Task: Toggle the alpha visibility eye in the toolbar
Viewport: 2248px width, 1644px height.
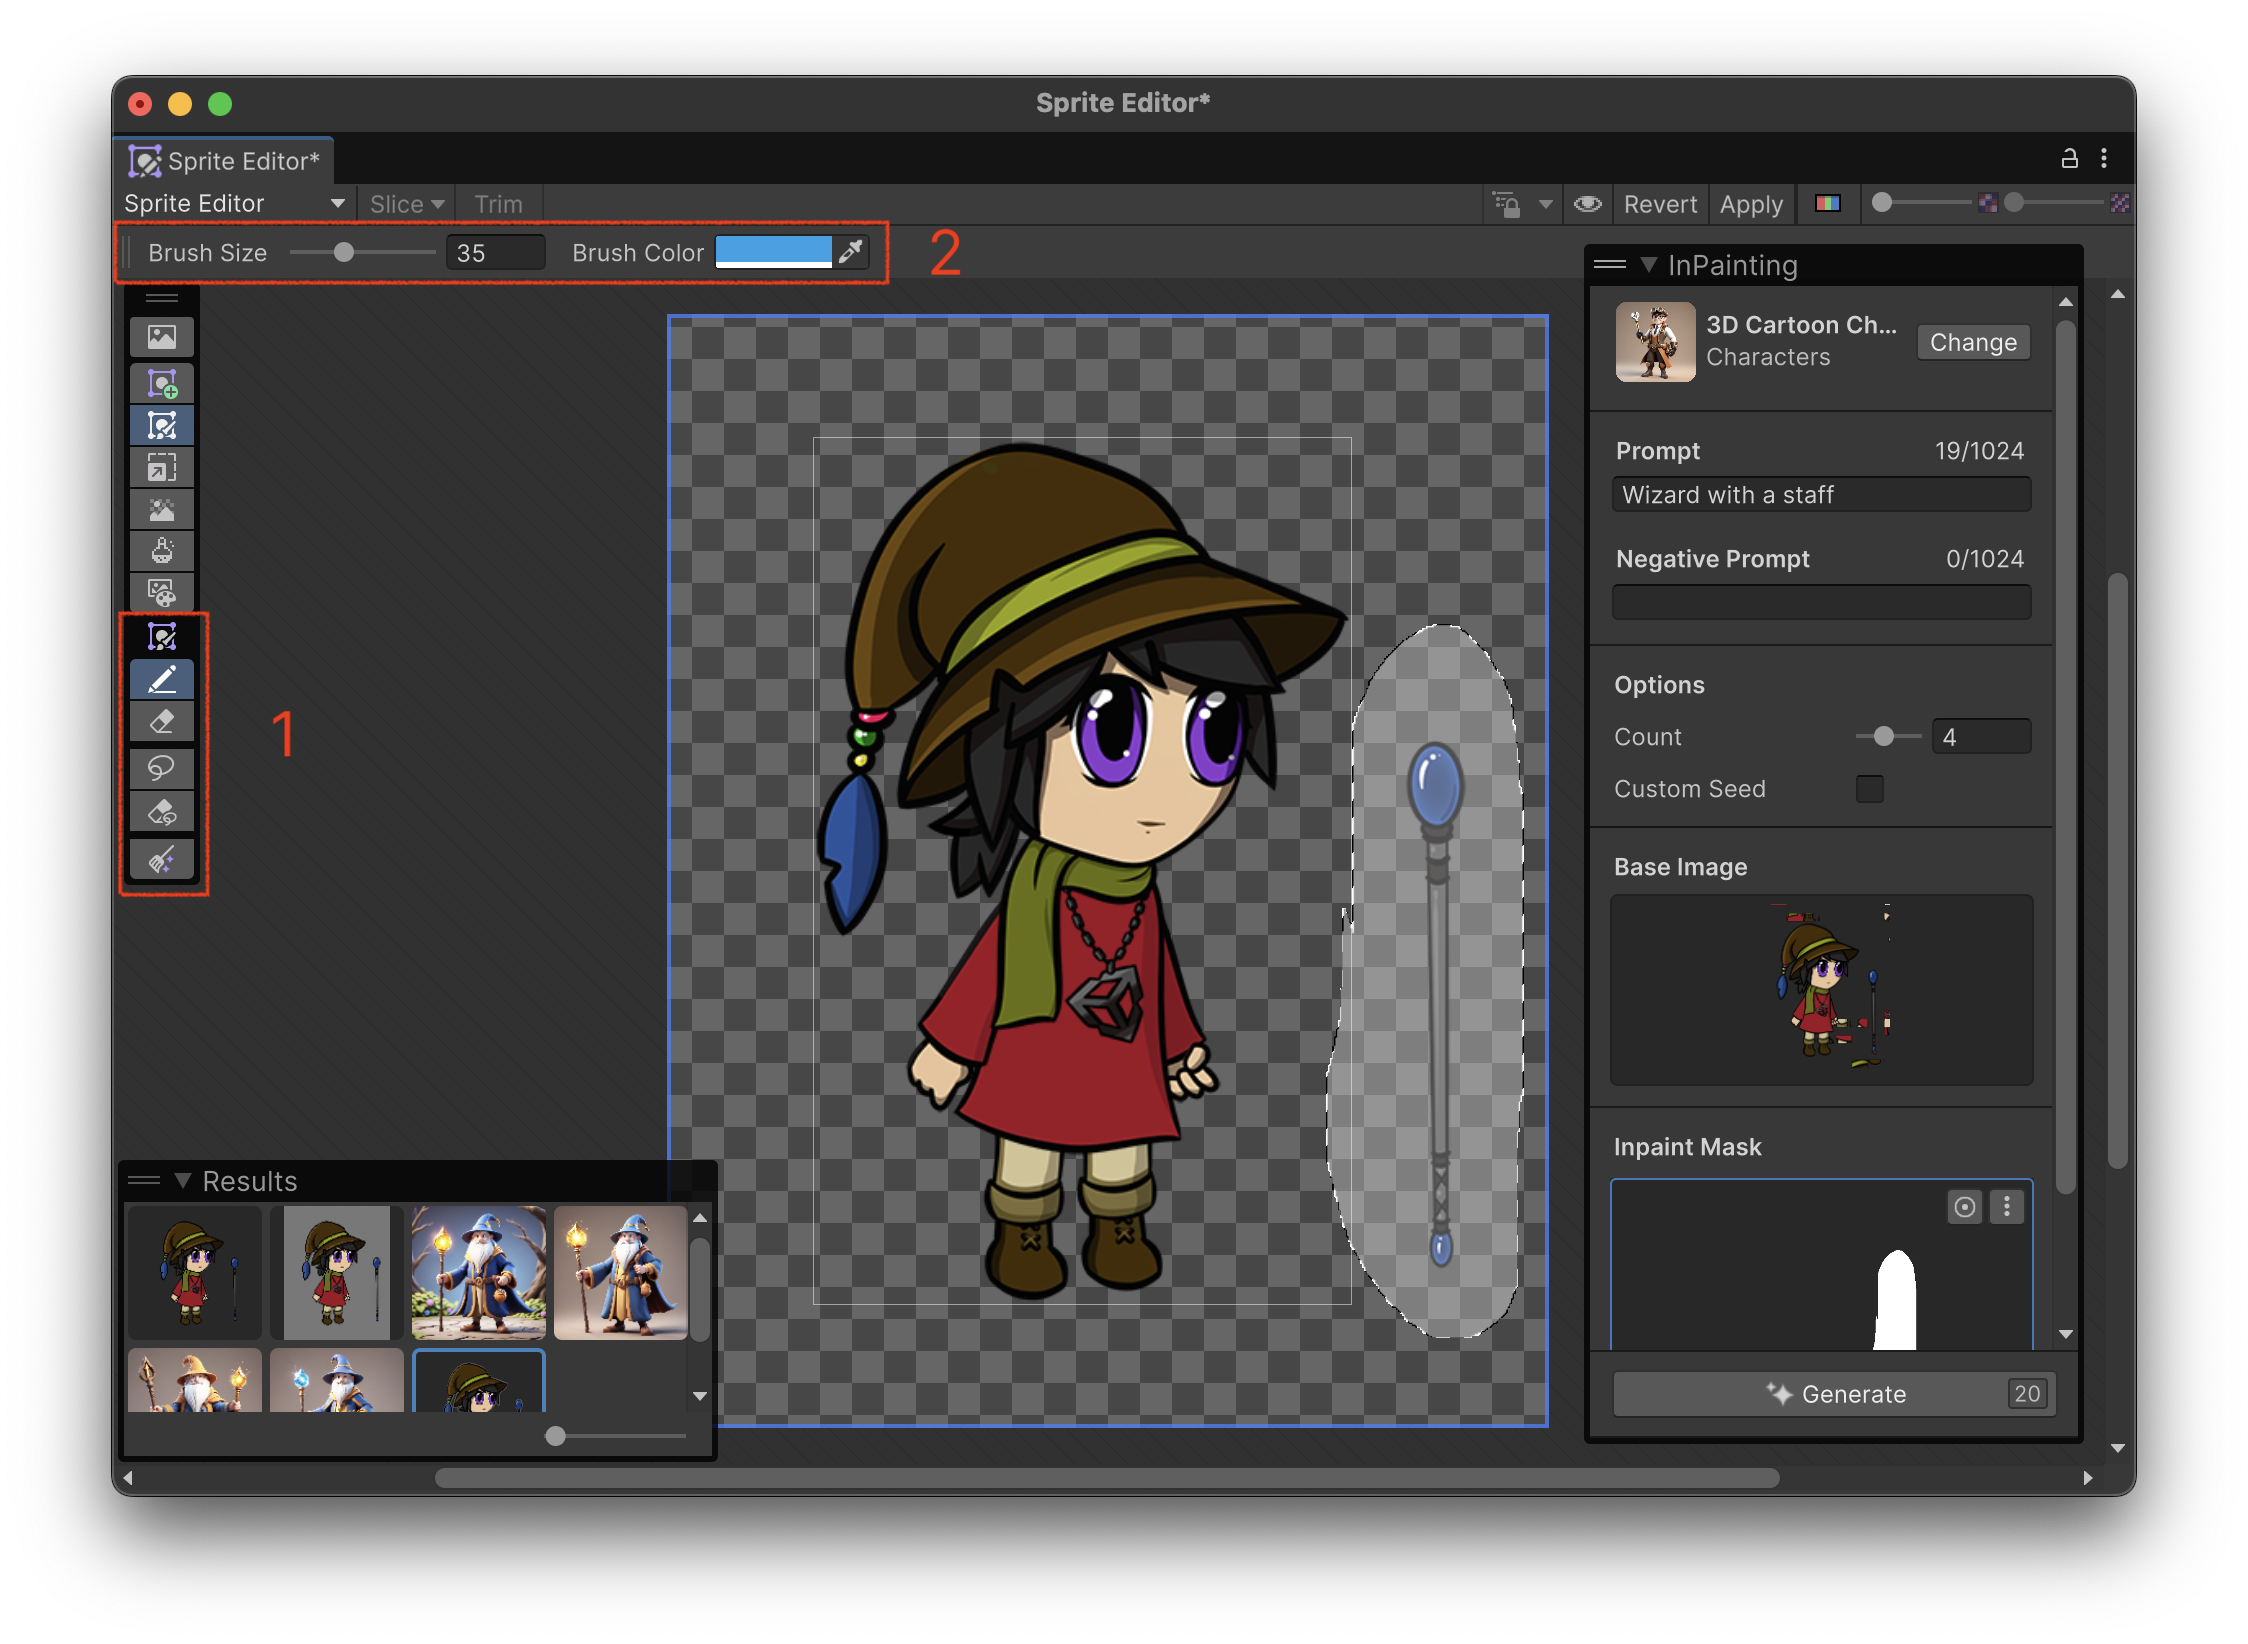Action: point(1587,204)
